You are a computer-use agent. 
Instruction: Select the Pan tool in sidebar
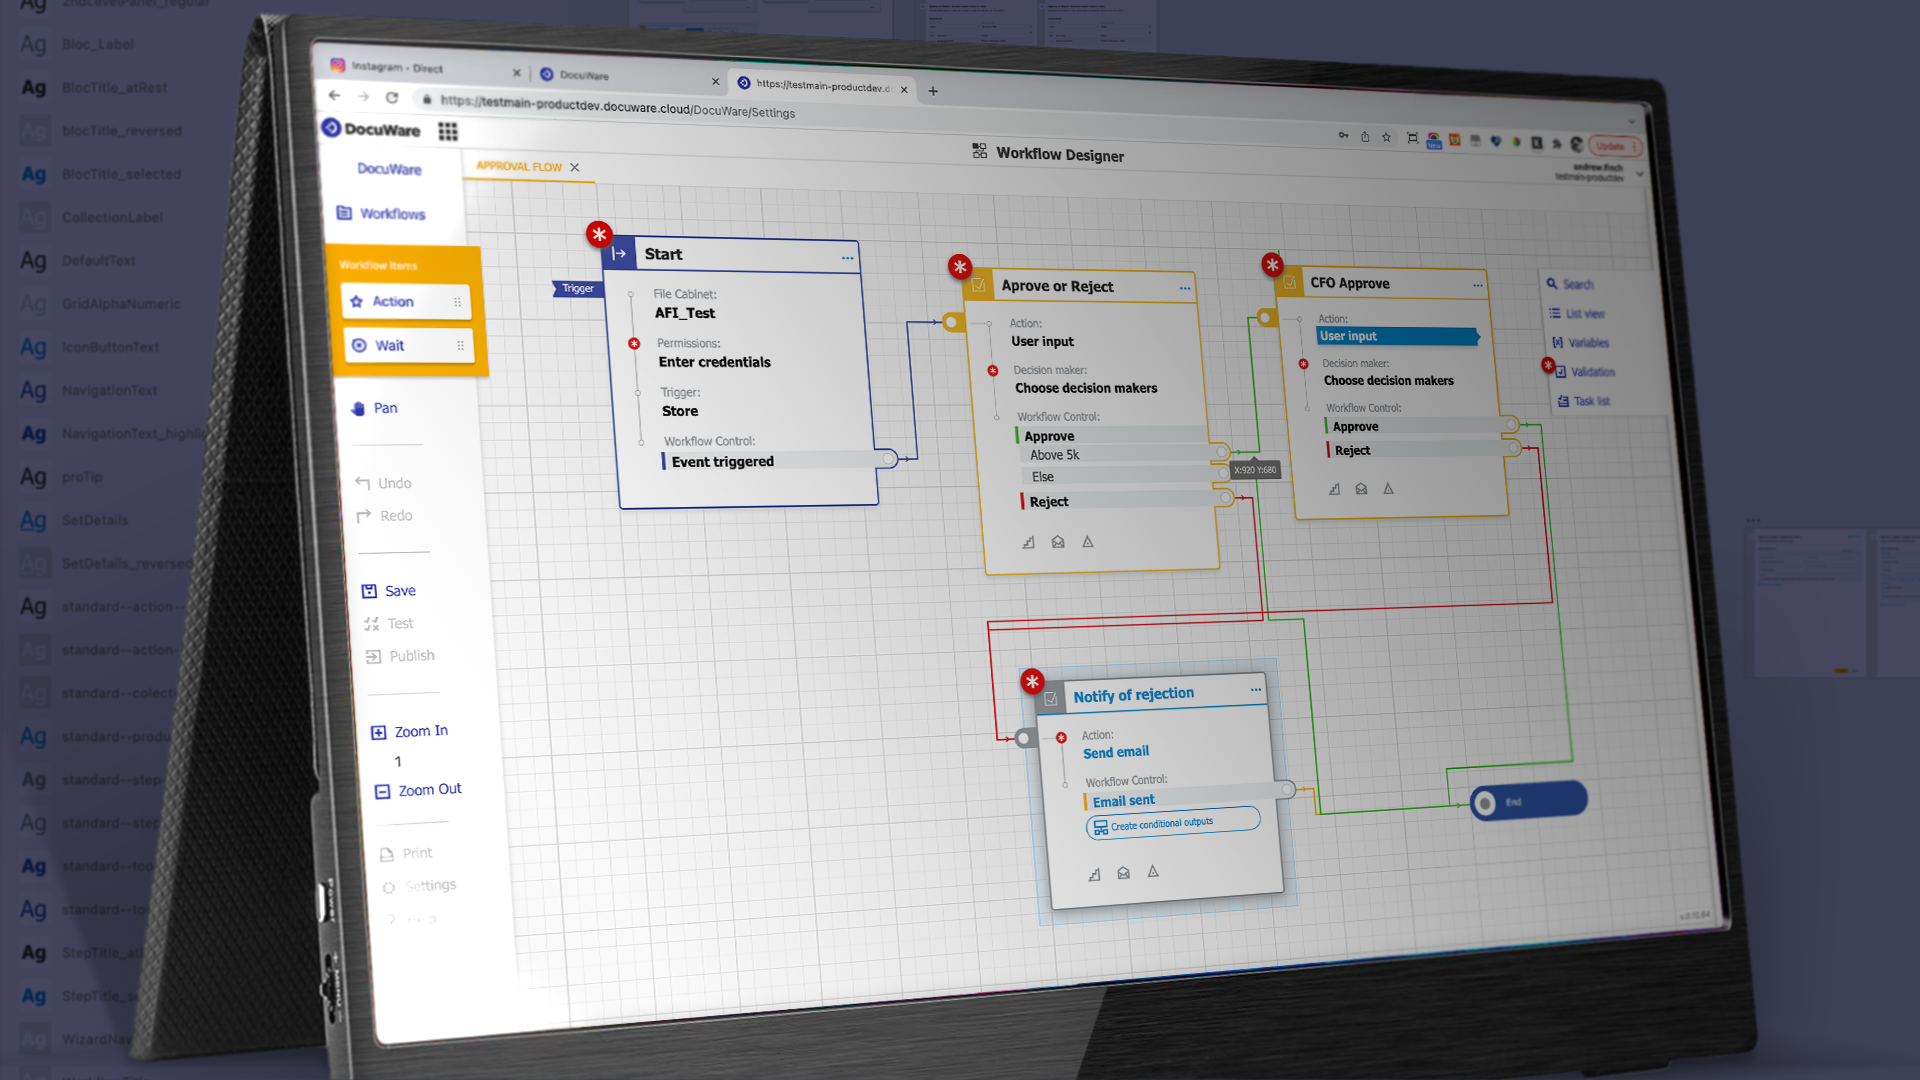pyautogui.click(x=375, y=408)
